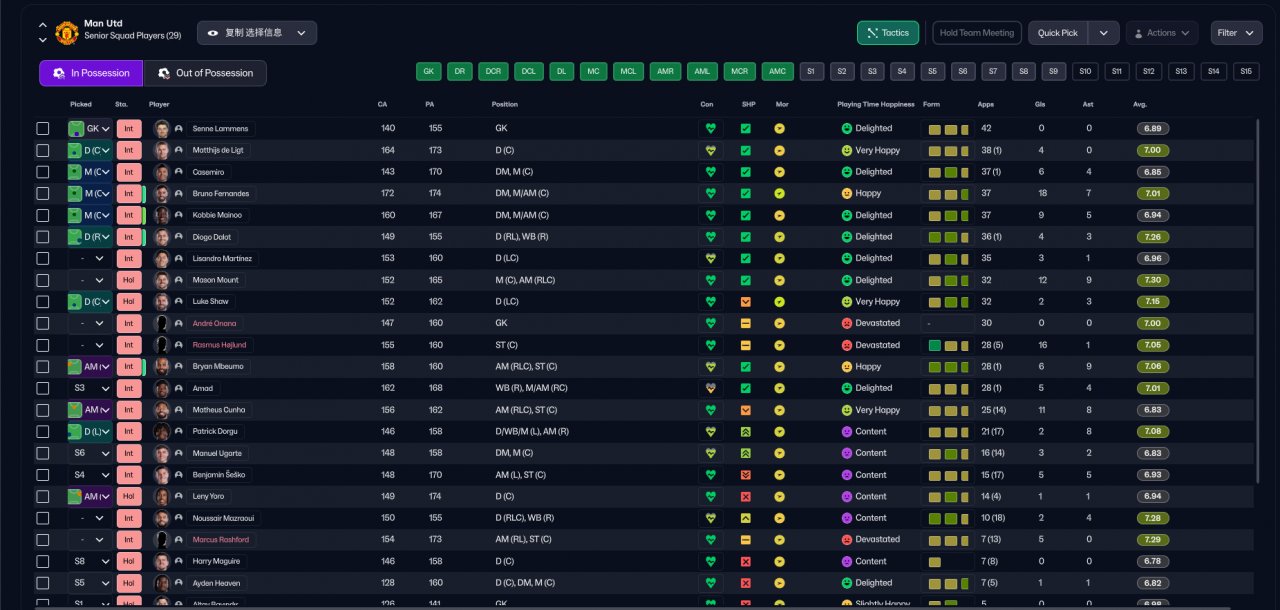The image size is (1280, 610).
Task: Click Hold Team Meeting button
Action: coord(977,33)
